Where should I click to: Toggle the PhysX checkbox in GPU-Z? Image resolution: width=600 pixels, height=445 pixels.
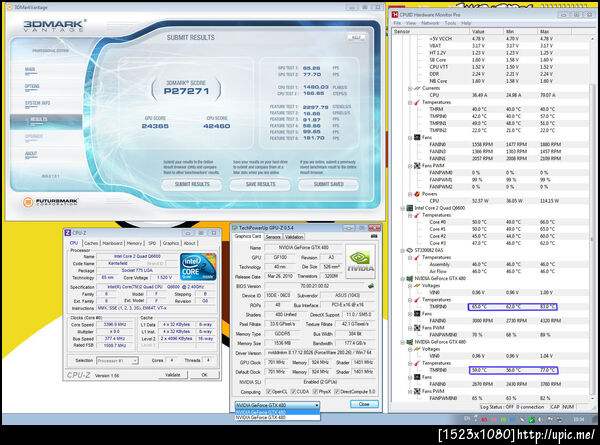click(x=315, y=391)
